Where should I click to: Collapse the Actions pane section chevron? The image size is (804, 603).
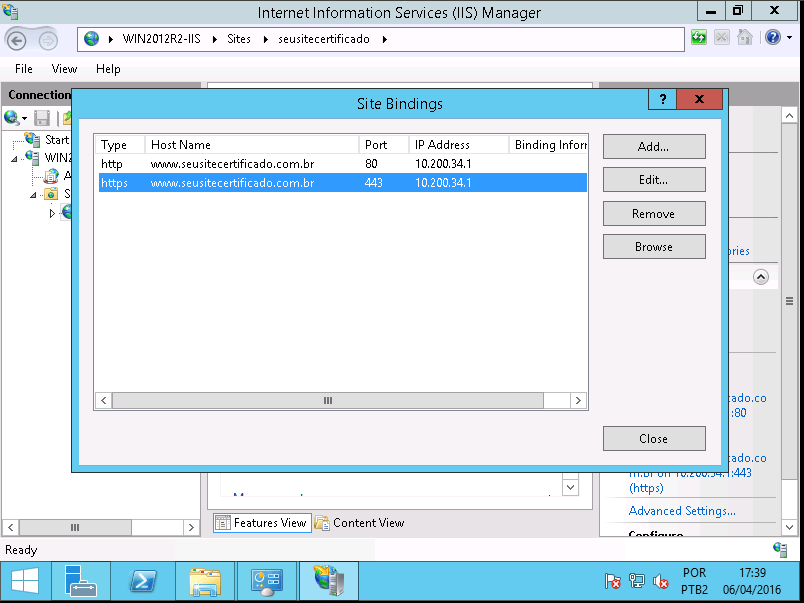760,277
